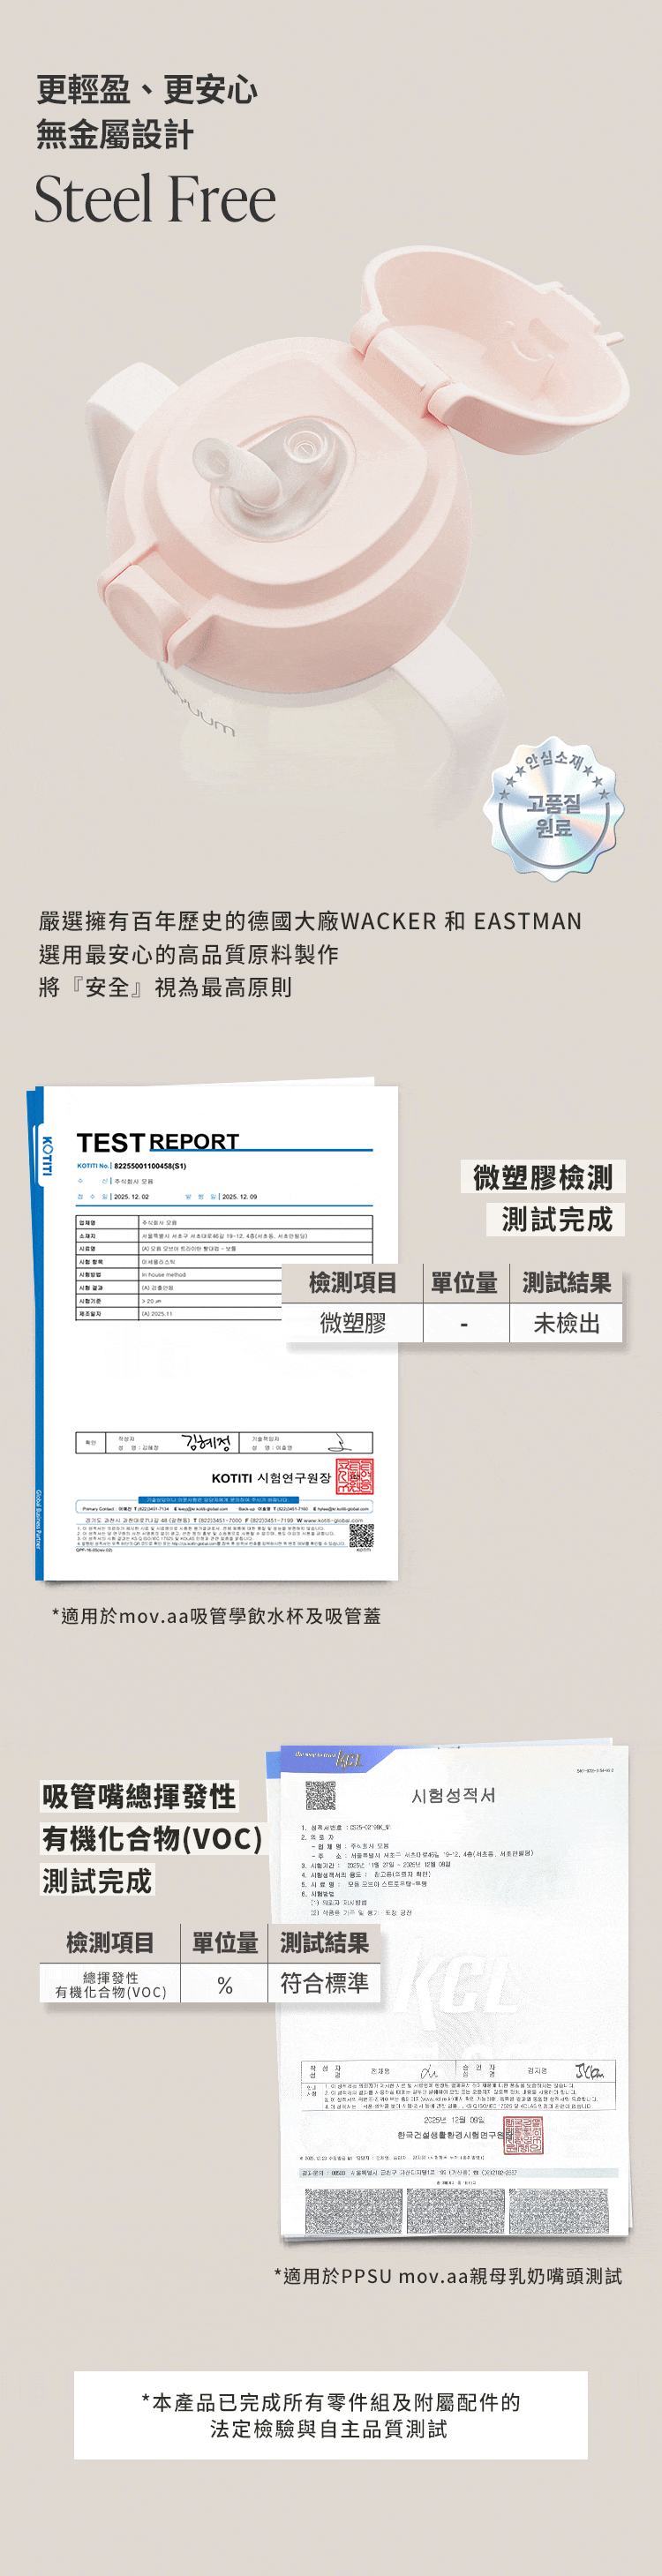Viewport: 662px width, 2576px height.
Task: Click the KCL logo in the certificate header
Action: (349, 1759)
